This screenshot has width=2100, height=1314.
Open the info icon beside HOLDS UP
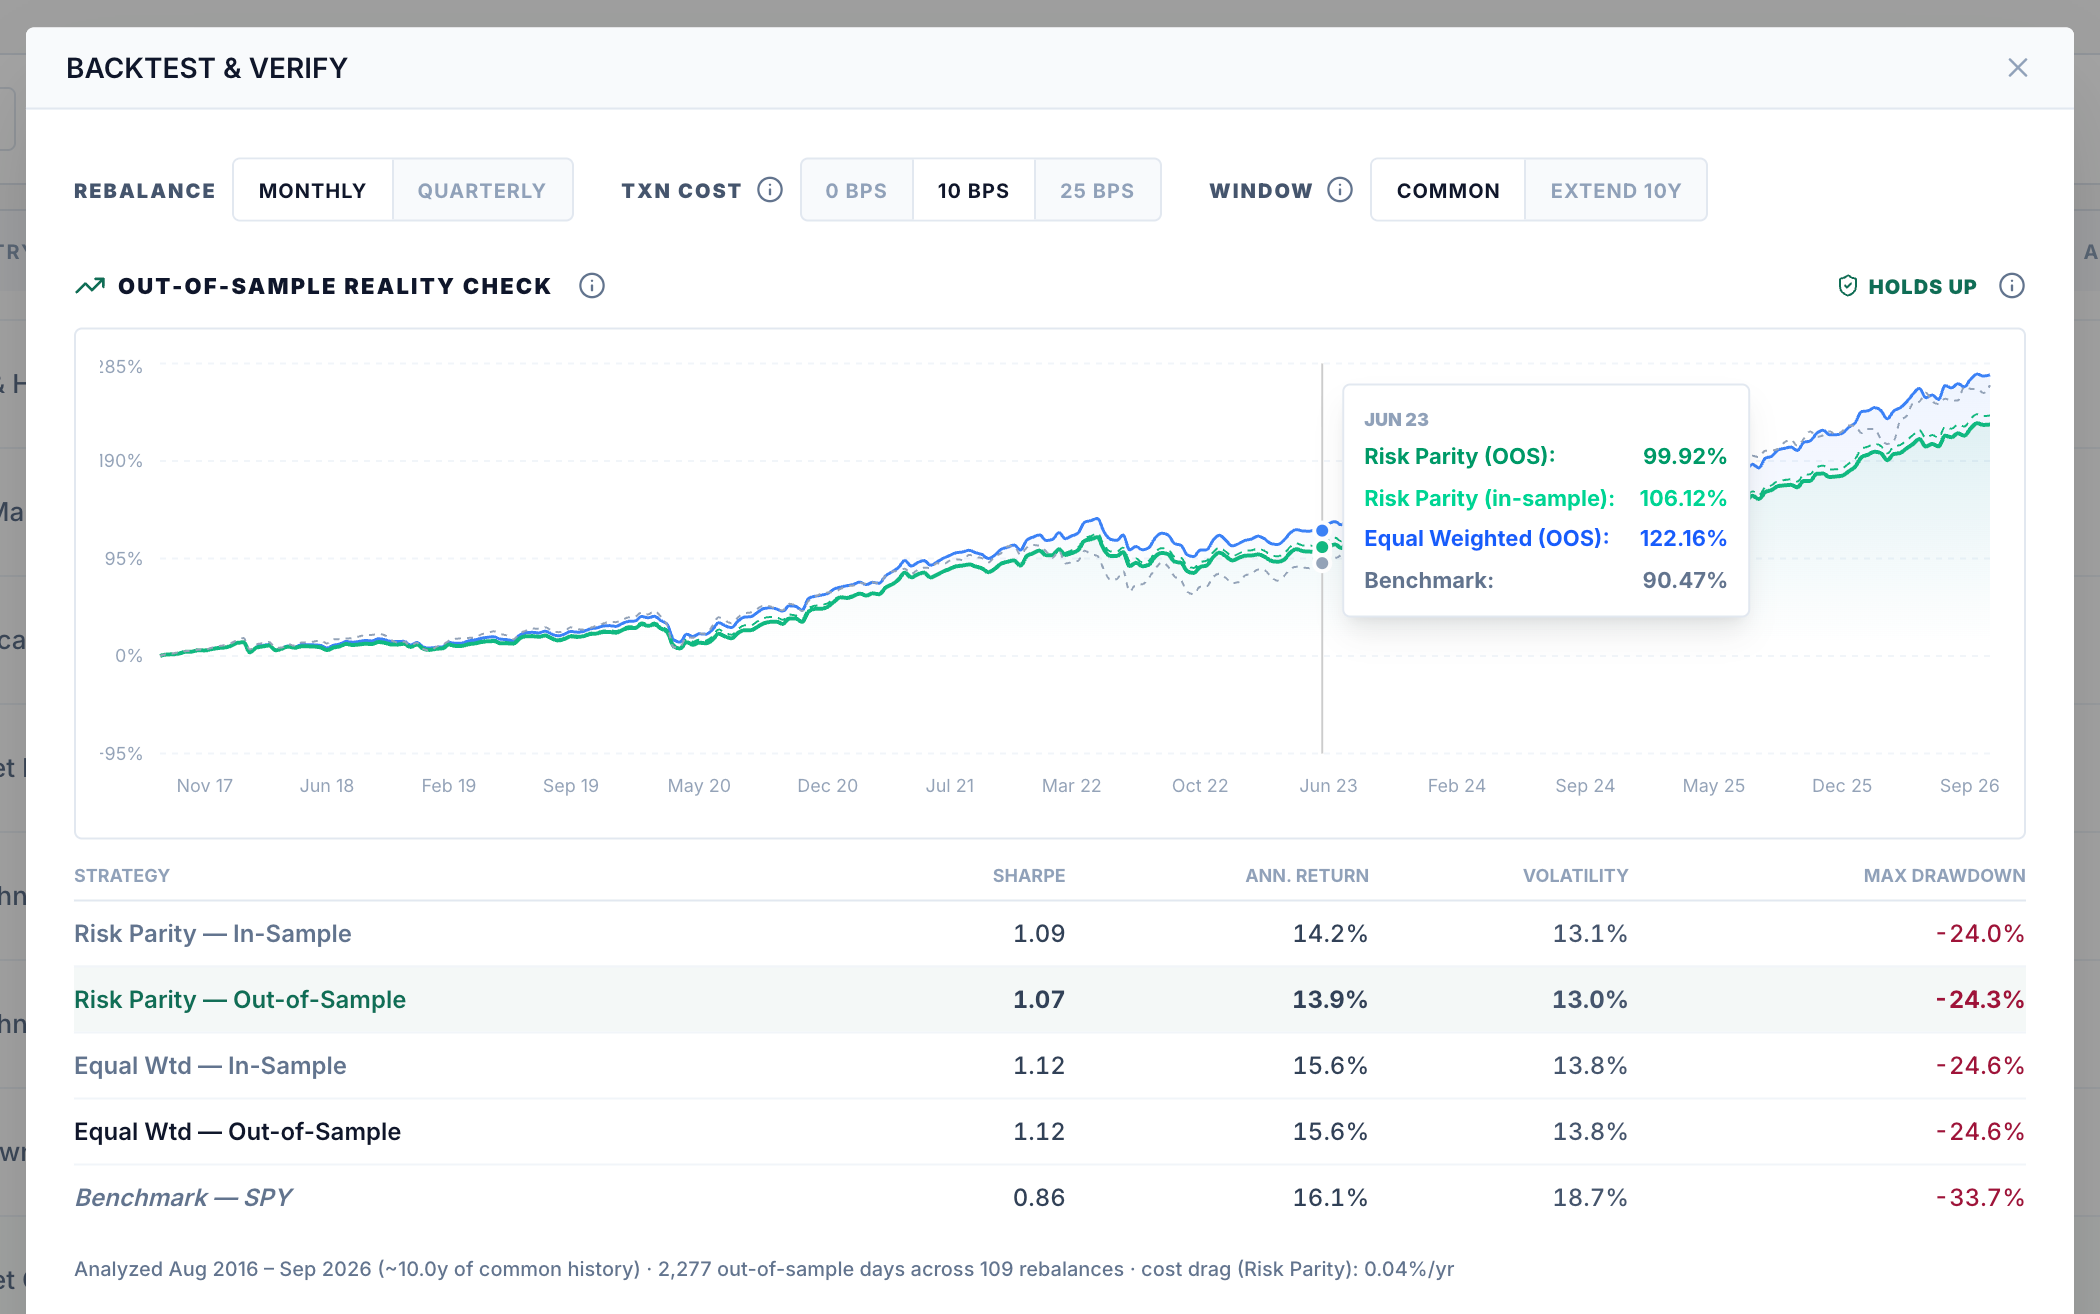click(x=2012, y=286)
